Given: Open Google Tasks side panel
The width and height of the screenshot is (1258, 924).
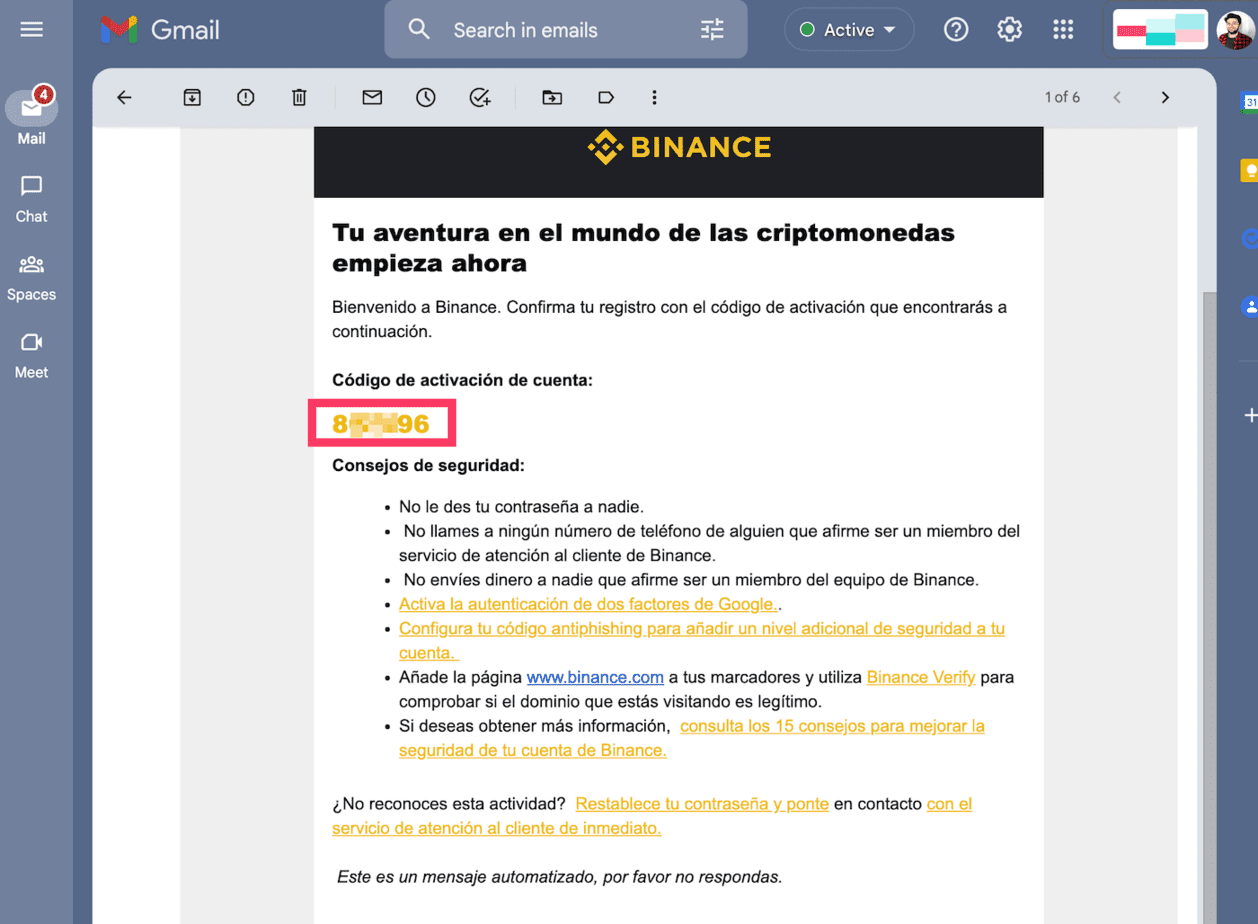Looking at the screenshot, I should (1248, 239).
